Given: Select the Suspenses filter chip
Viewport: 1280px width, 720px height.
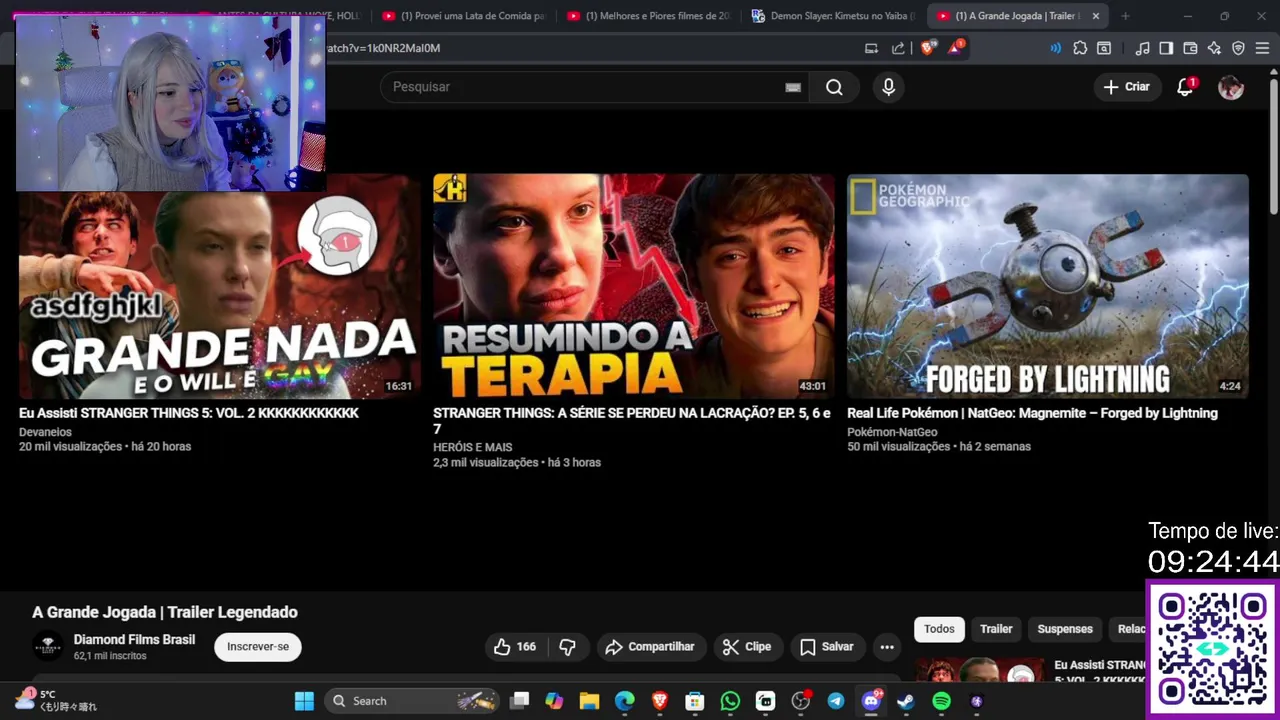Looking at the screenshot, I should tap(1065, 629).
